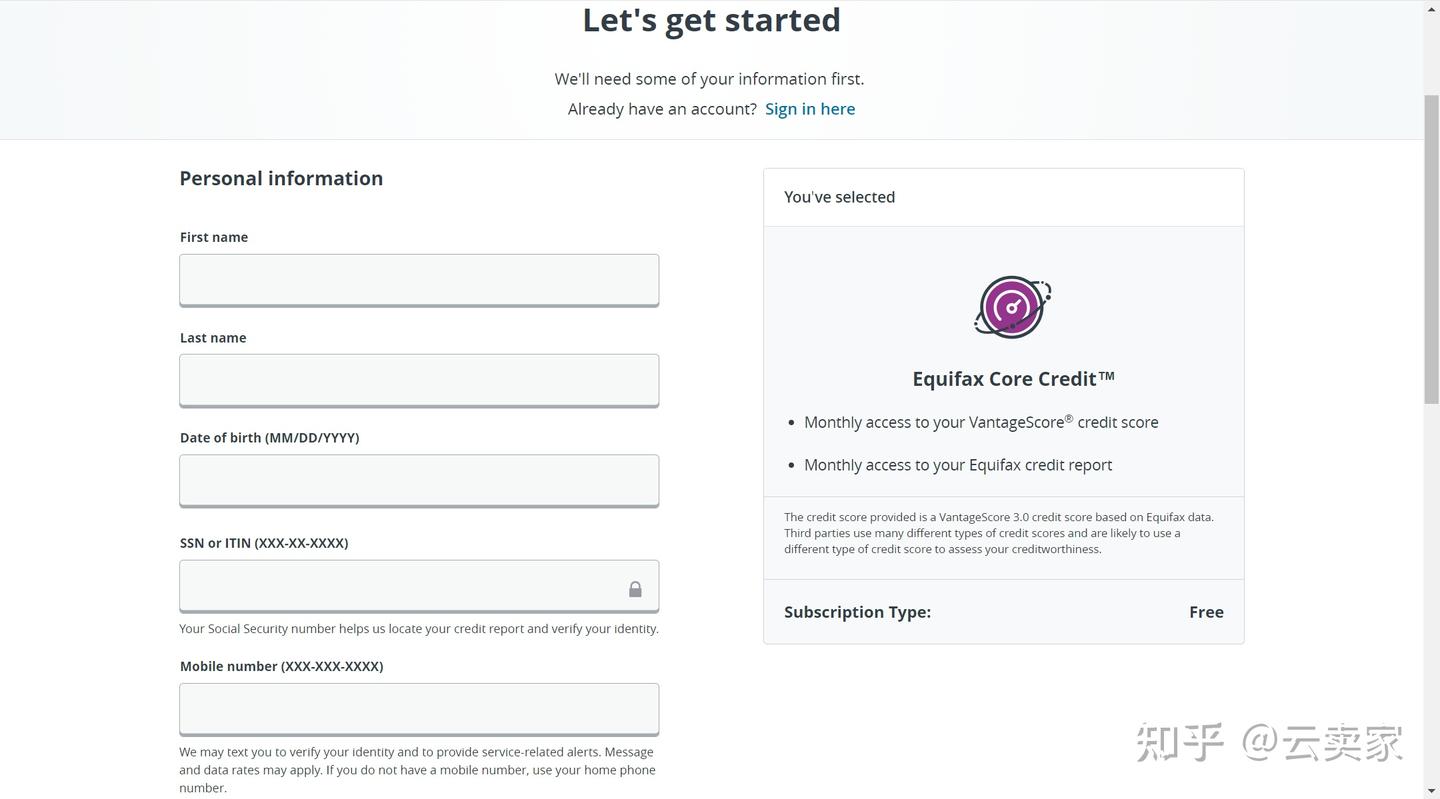Click the scrollbar up arrow
Viewport: 1440px width, 799px height.
(x=1432, y=8)
